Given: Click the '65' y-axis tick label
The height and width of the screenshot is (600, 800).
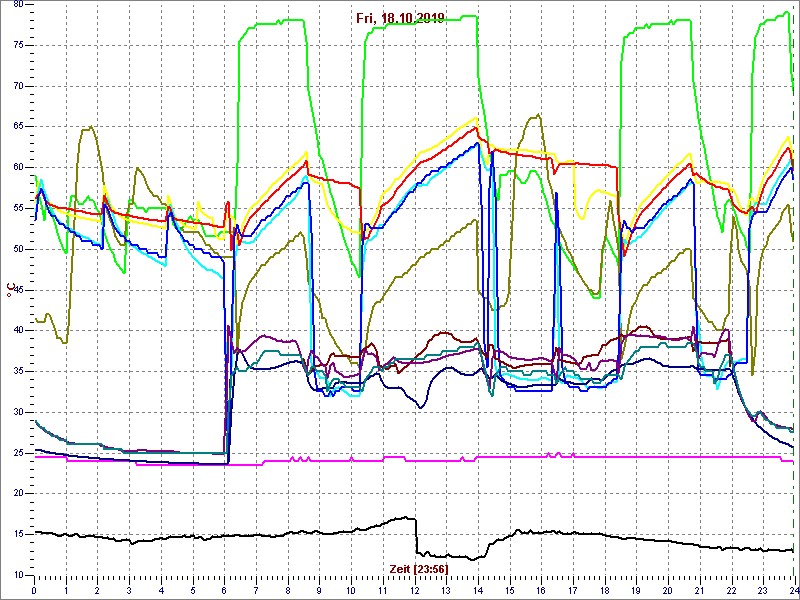Looking at the screenshot, I should tap(17, 127).
